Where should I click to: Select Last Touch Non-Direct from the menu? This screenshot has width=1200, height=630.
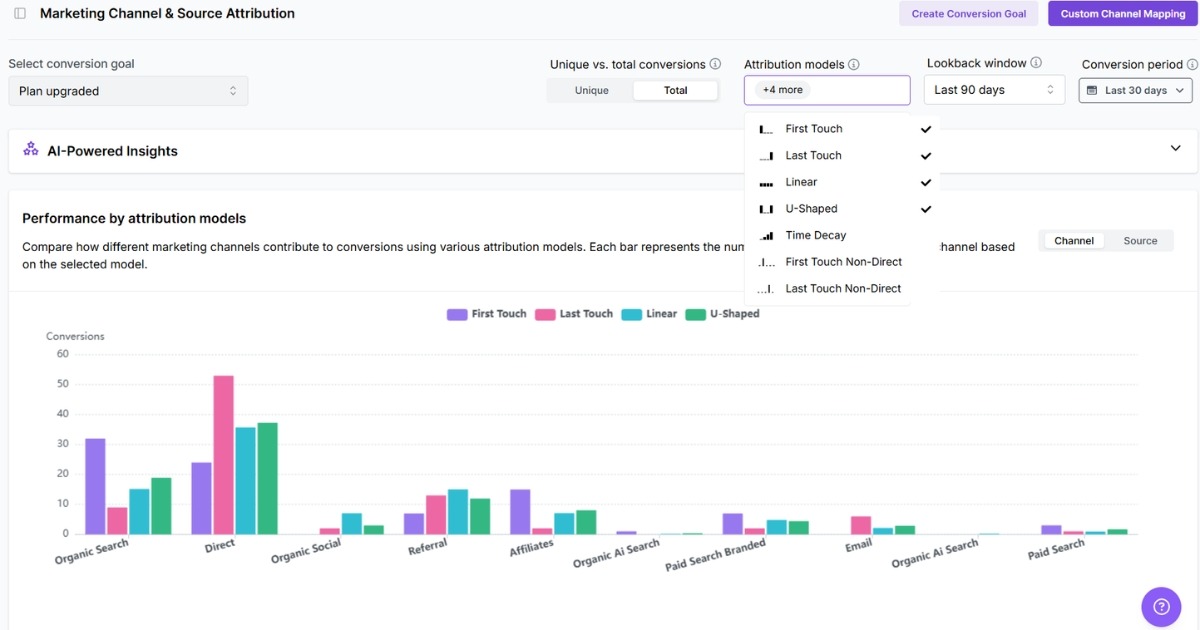coord(843,288)
